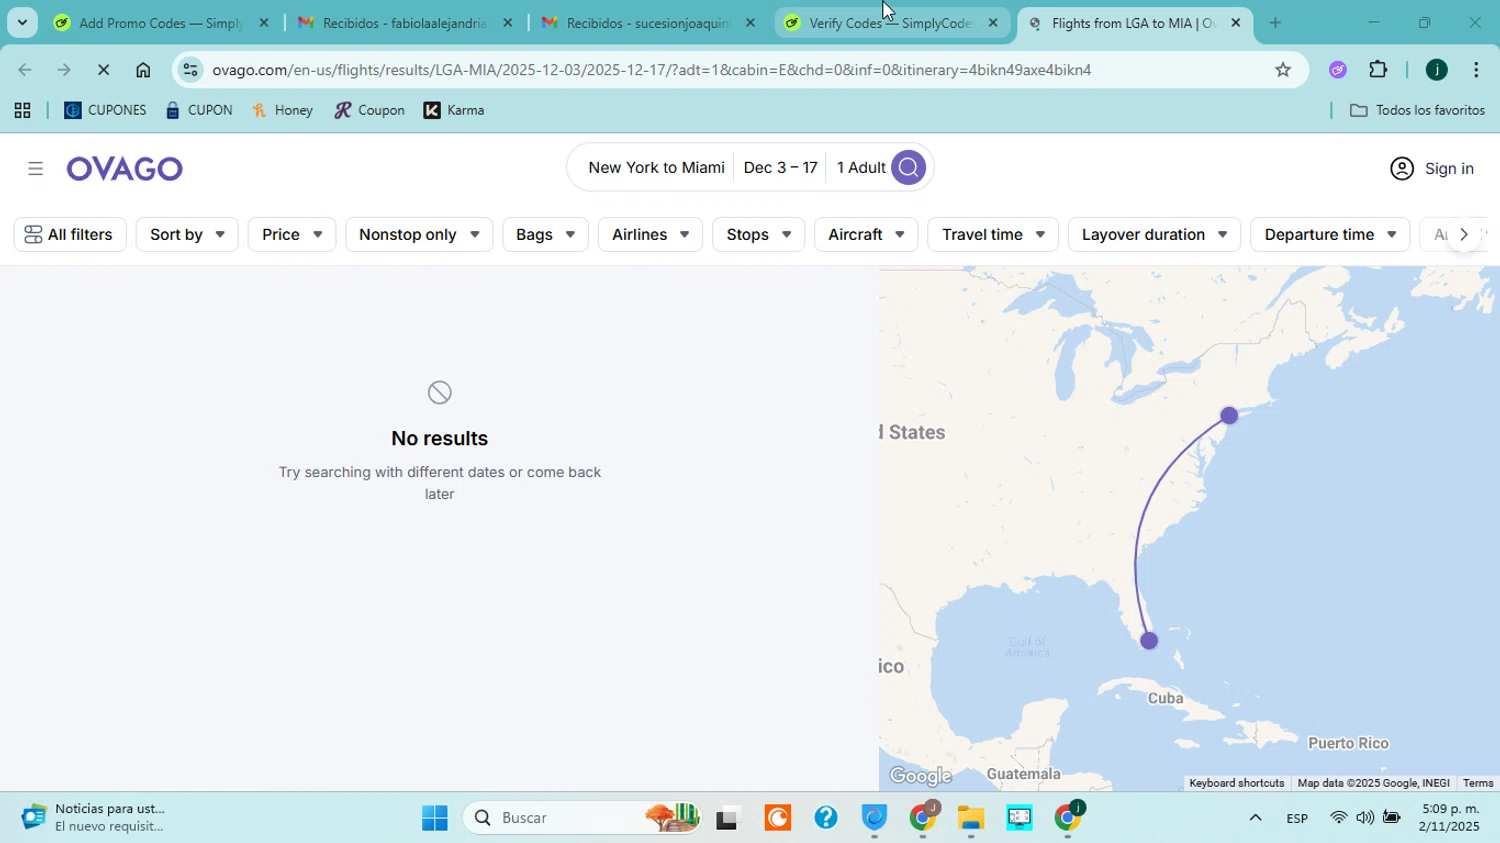Open File Explorer from the taskbar
The image size is (1500, 843).
click(971, 818)
